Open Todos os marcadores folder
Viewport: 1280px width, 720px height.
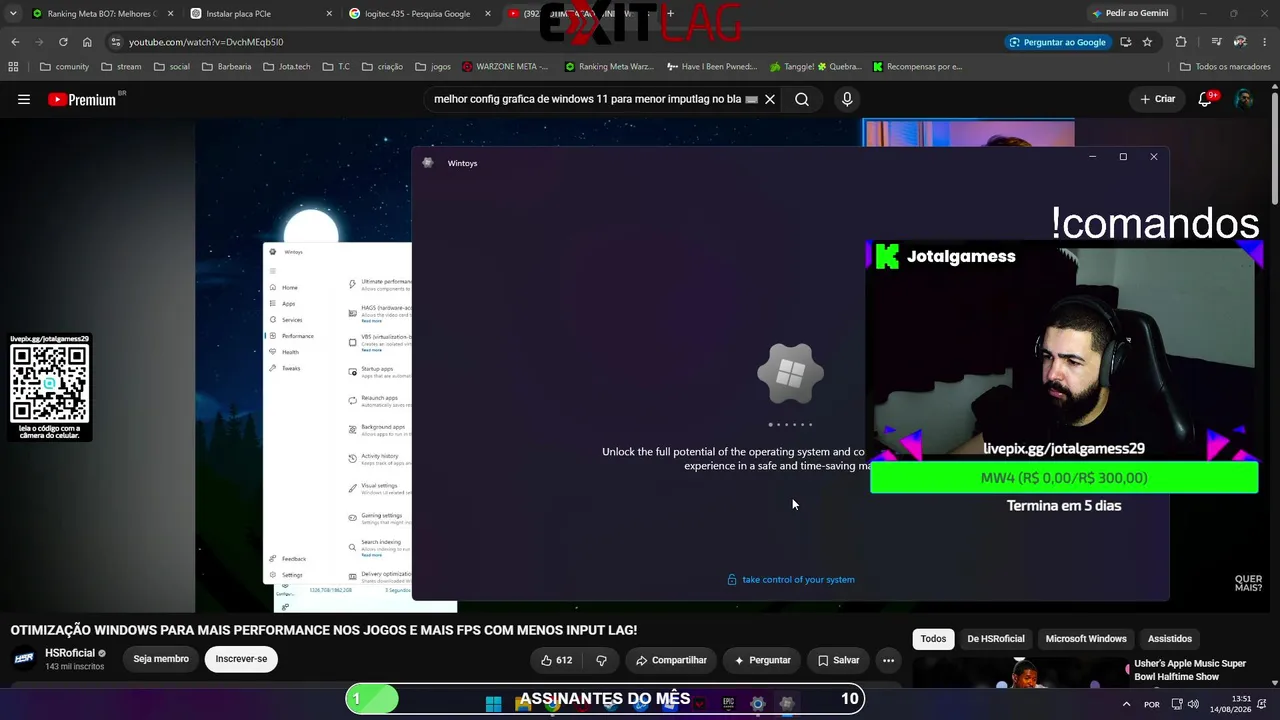tap(1225, 67)
